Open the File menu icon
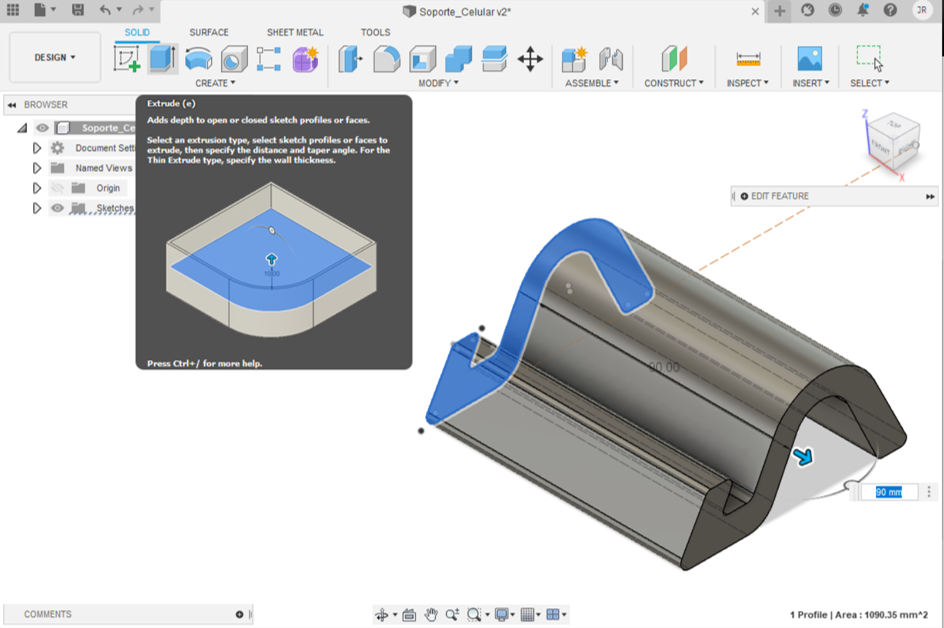Image resolution: width=944 pixels, height=628 pixels. tap(40, 10)
